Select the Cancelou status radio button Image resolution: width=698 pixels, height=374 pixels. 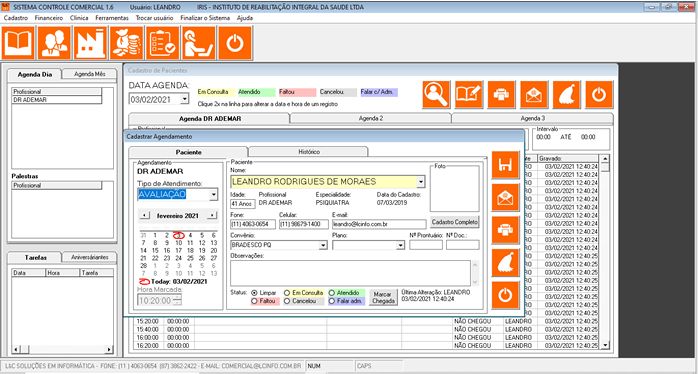click(x=287, y=301)
